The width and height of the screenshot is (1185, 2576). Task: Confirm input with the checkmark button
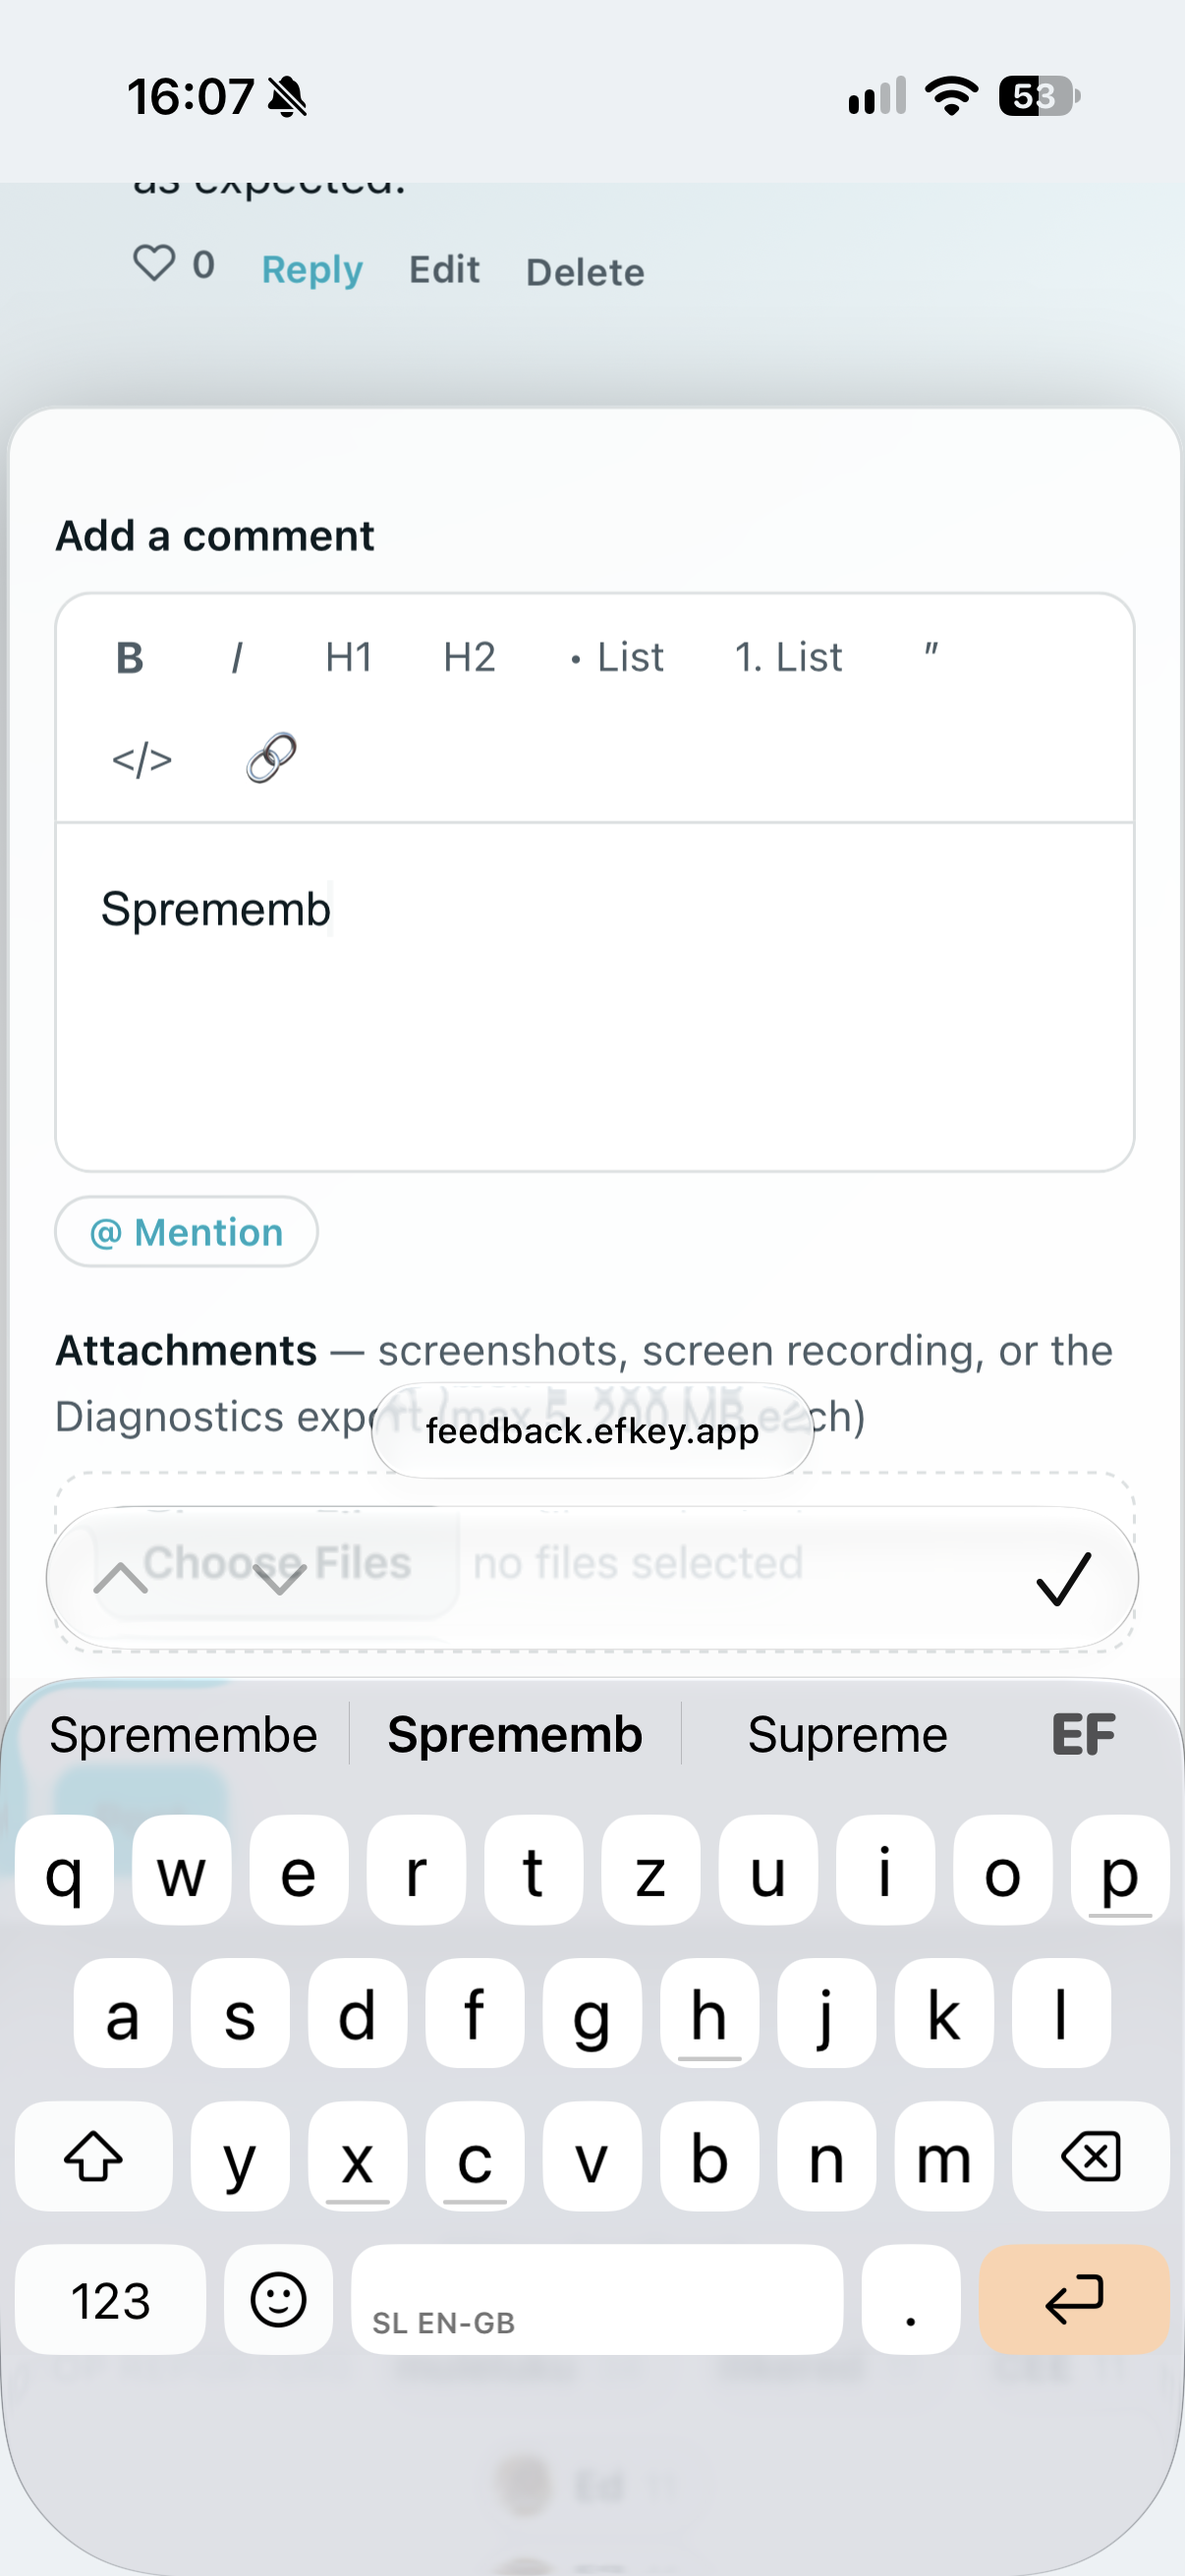[1063, 1579]
